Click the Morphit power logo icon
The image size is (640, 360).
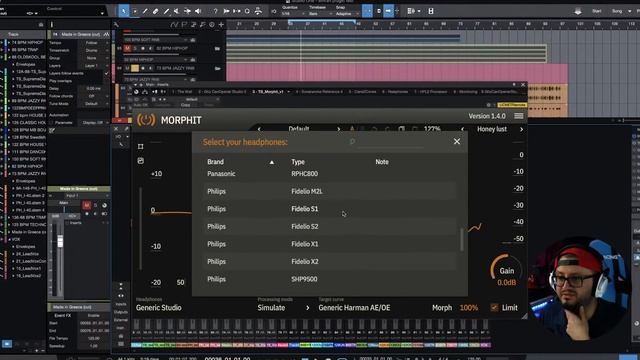[146, 120]
